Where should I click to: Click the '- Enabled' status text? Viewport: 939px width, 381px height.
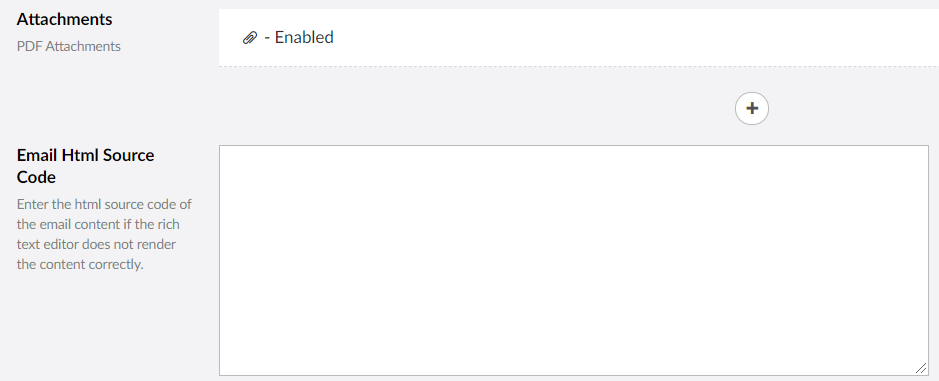click(299, 37)
